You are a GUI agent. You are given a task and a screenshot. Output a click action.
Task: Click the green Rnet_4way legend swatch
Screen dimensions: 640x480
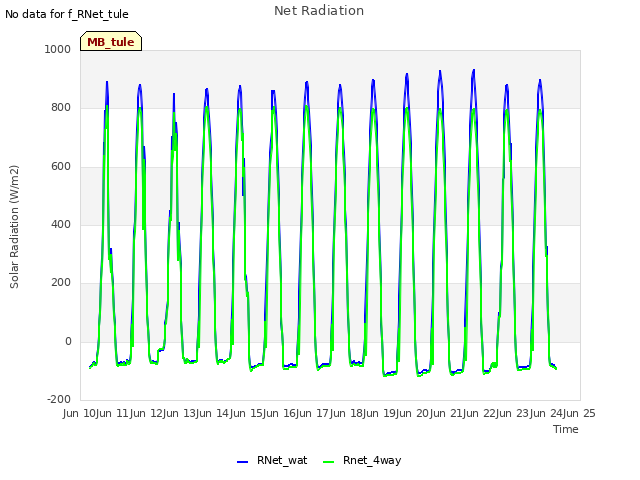click(x=328, y=462)
